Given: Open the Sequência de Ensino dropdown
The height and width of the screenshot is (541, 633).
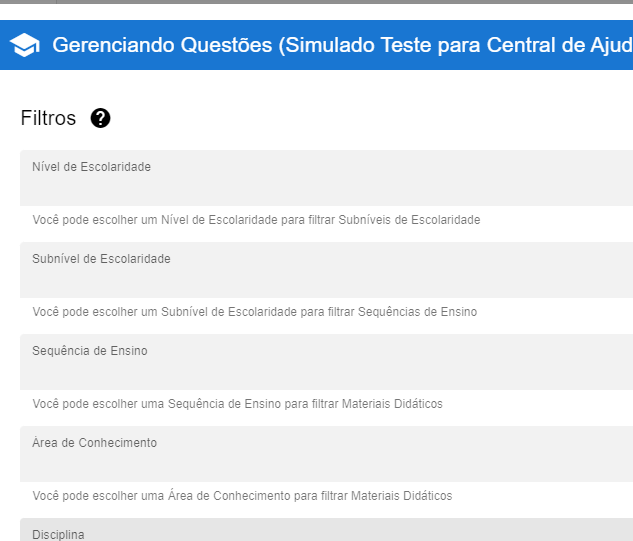Looking at the screenshot, I should click(x=326, y=364).
